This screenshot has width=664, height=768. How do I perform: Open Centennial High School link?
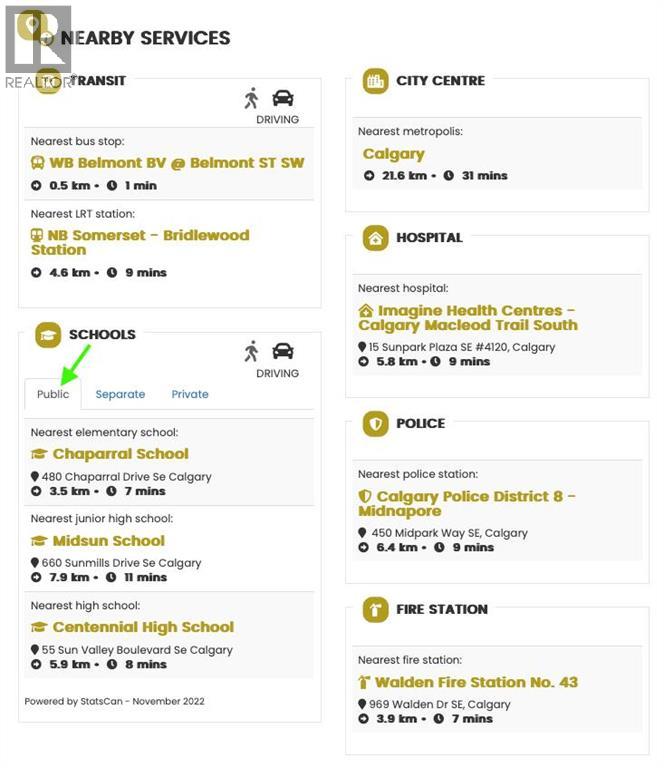(x=143, y=627)
